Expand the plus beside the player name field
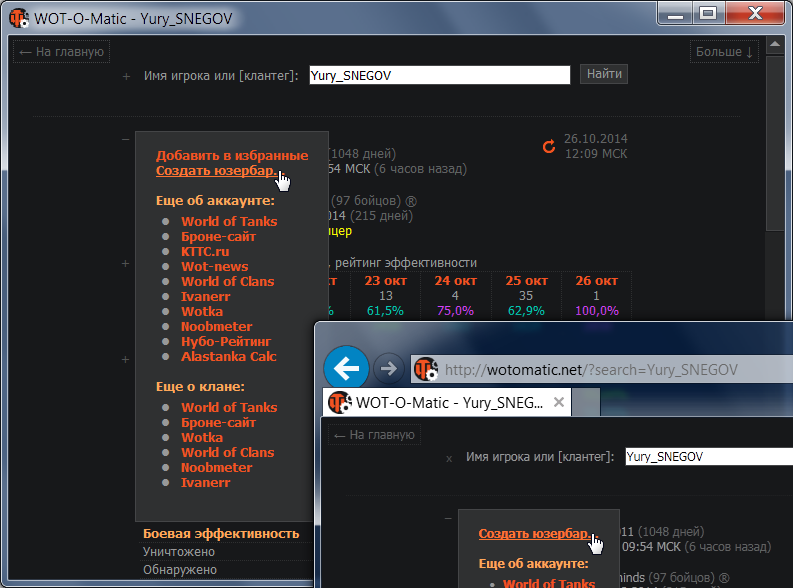This screenshot has height=588, width=793. 126,76
